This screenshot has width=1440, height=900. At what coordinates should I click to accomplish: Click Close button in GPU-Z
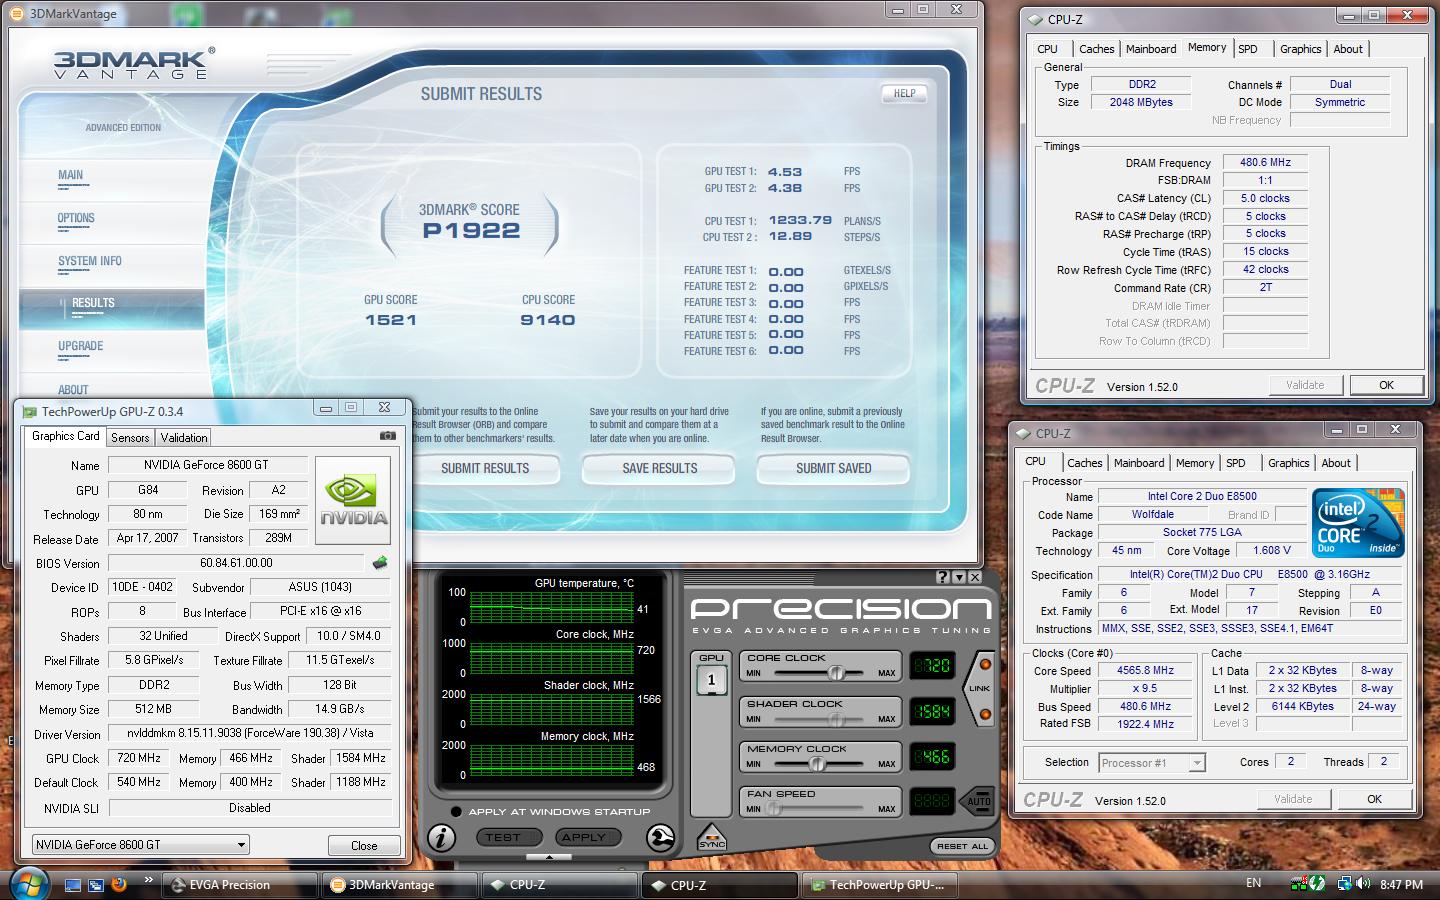tap(364, 845)
